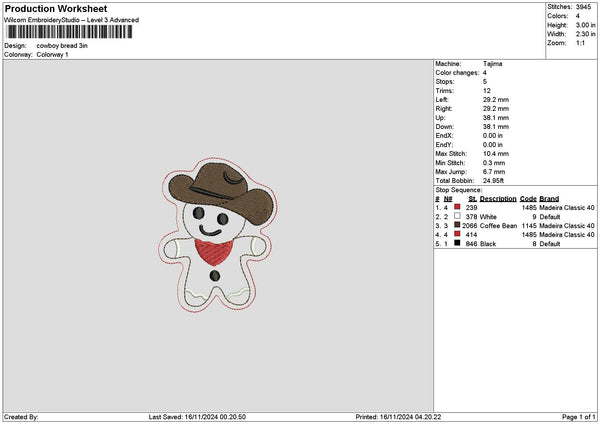Click thread code "1145" in Coffee Bean row

tap(529, 226)
